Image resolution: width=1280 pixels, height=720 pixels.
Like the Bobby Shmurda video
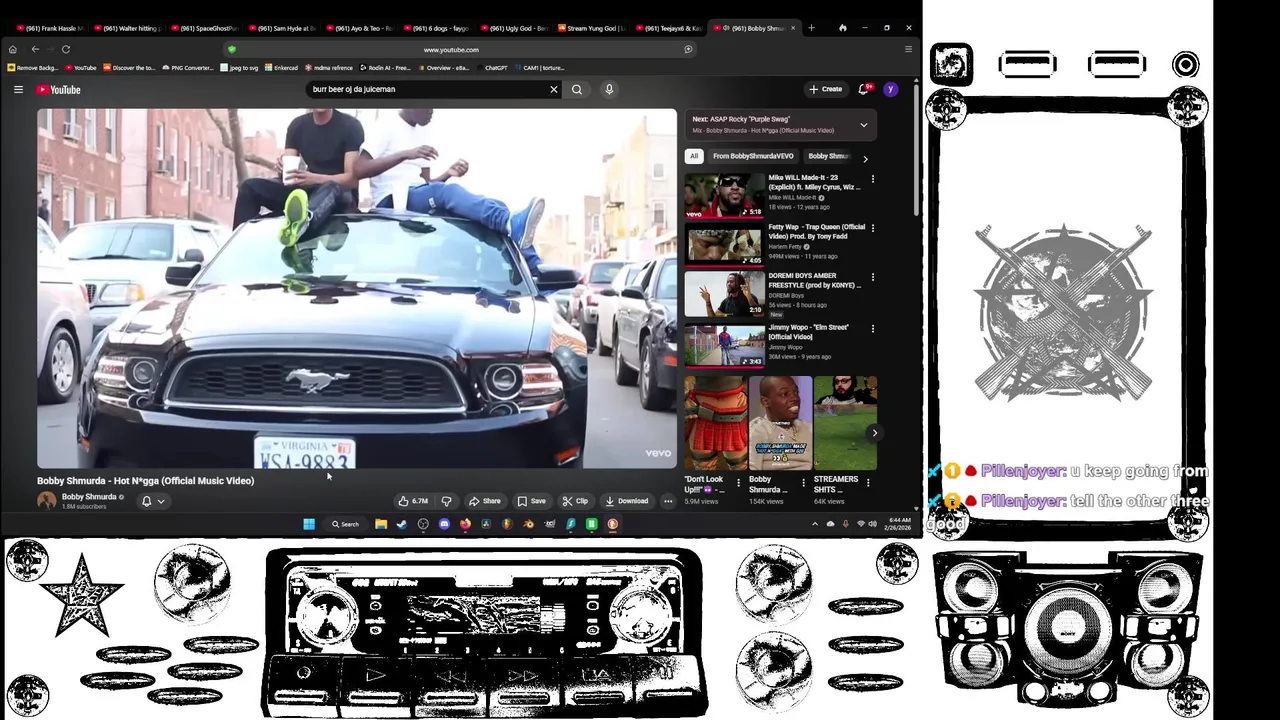pos(413,501)
